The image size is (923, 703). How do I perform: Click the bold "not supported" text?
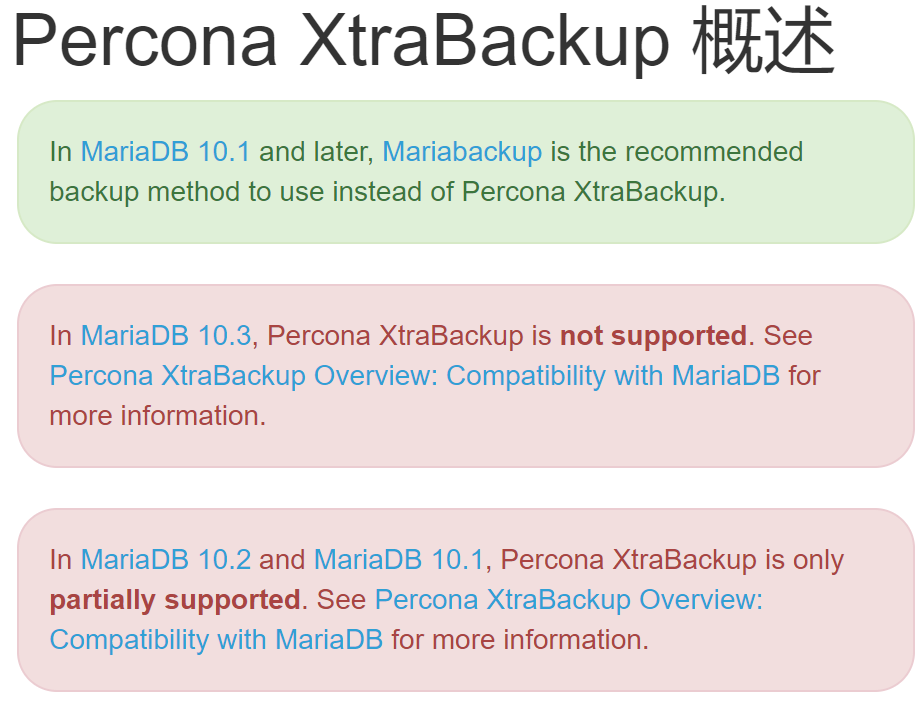[653, 336]
